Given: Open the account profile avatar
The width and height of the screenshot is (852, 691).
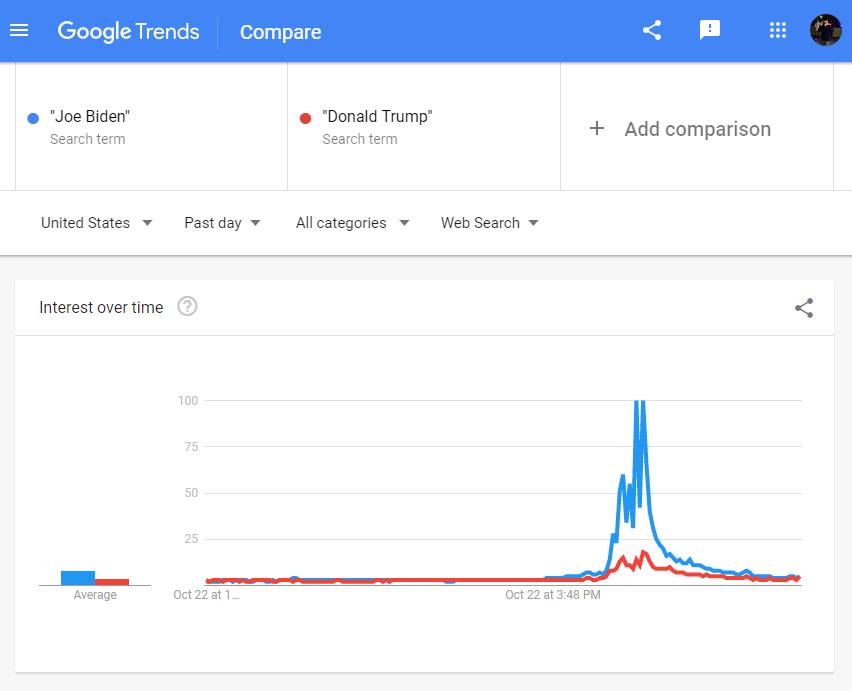Looking at the screenshot, I should tap(825, 30).
